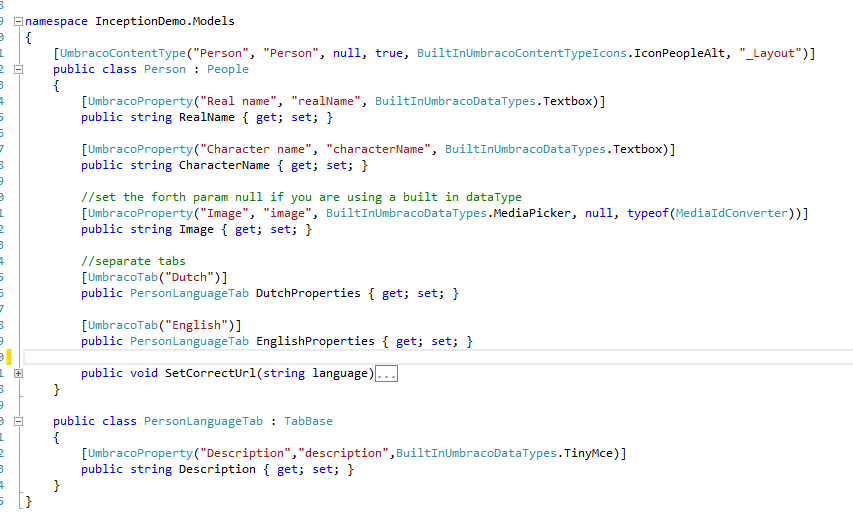Click the RealName property name
Screen dimensions: 853x527
tap(207, 117)
